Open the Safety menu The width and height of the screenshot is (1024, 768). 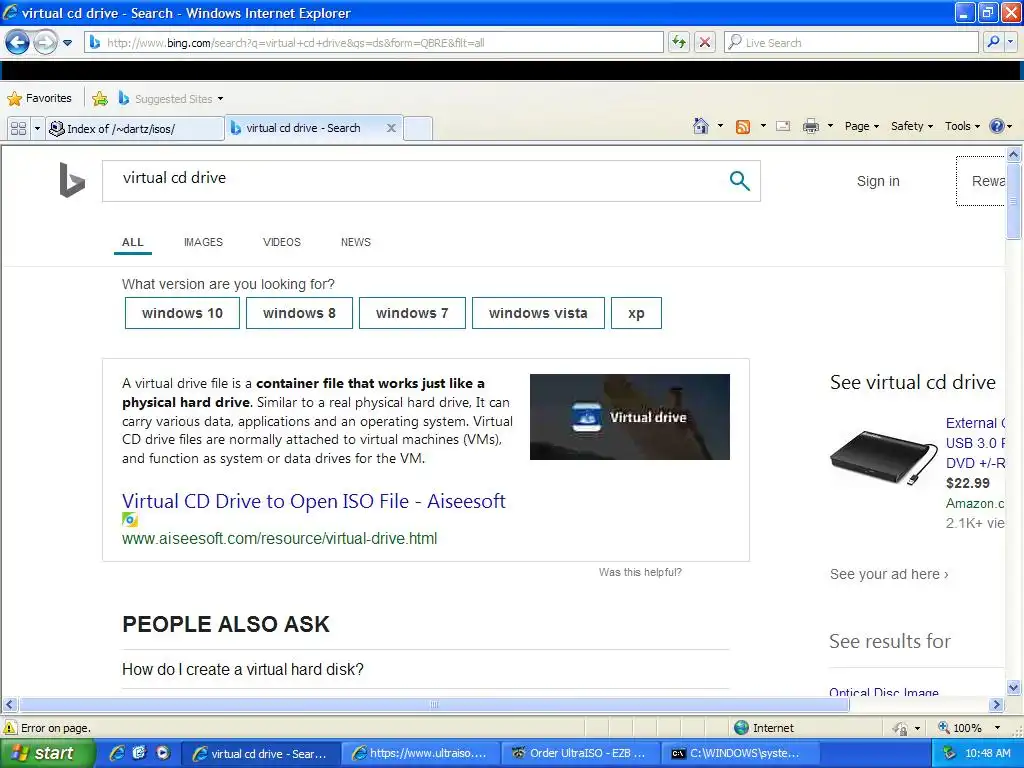[912, 126]
